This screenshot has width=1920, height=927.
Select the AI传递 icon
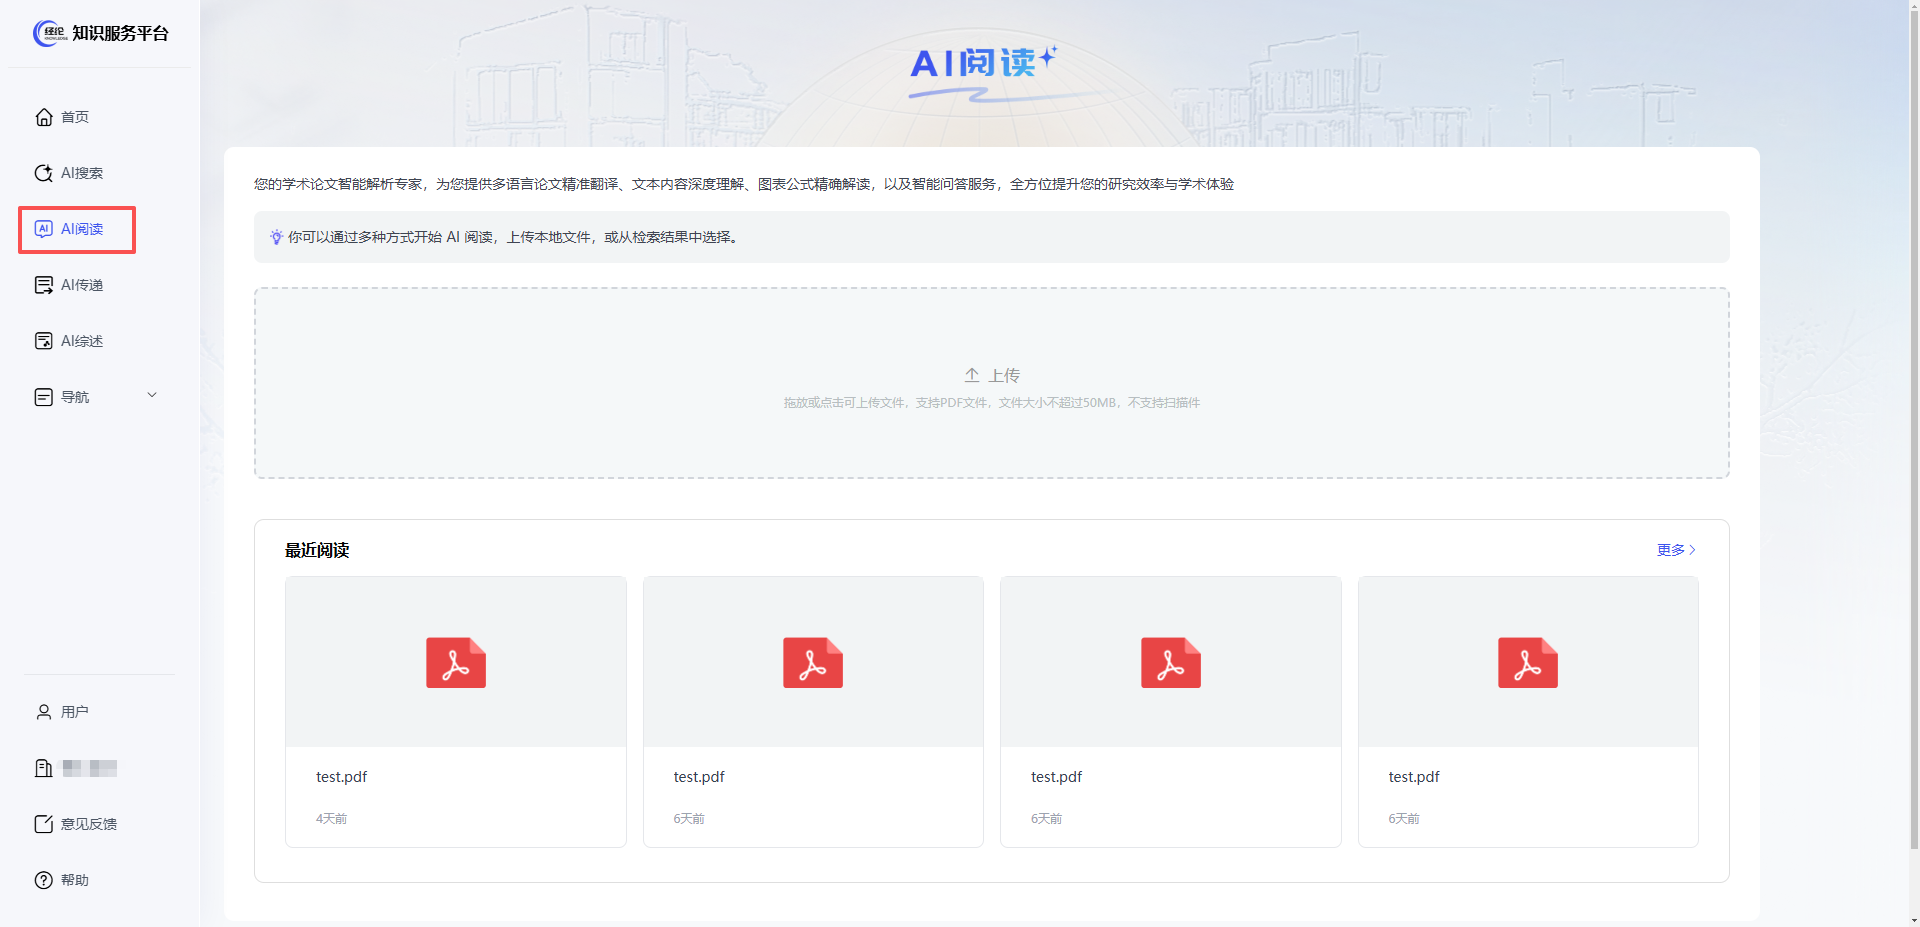tap(43, 284)
